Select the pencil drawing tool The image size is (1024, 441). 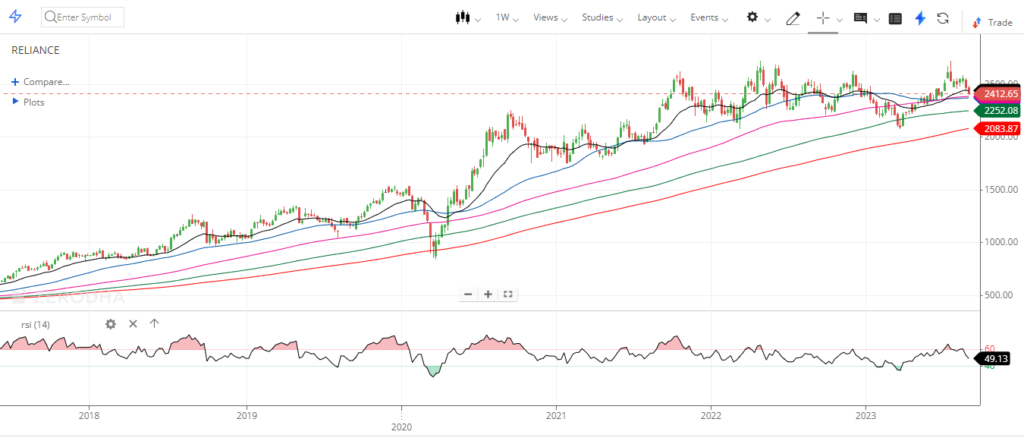pos(792,18)
